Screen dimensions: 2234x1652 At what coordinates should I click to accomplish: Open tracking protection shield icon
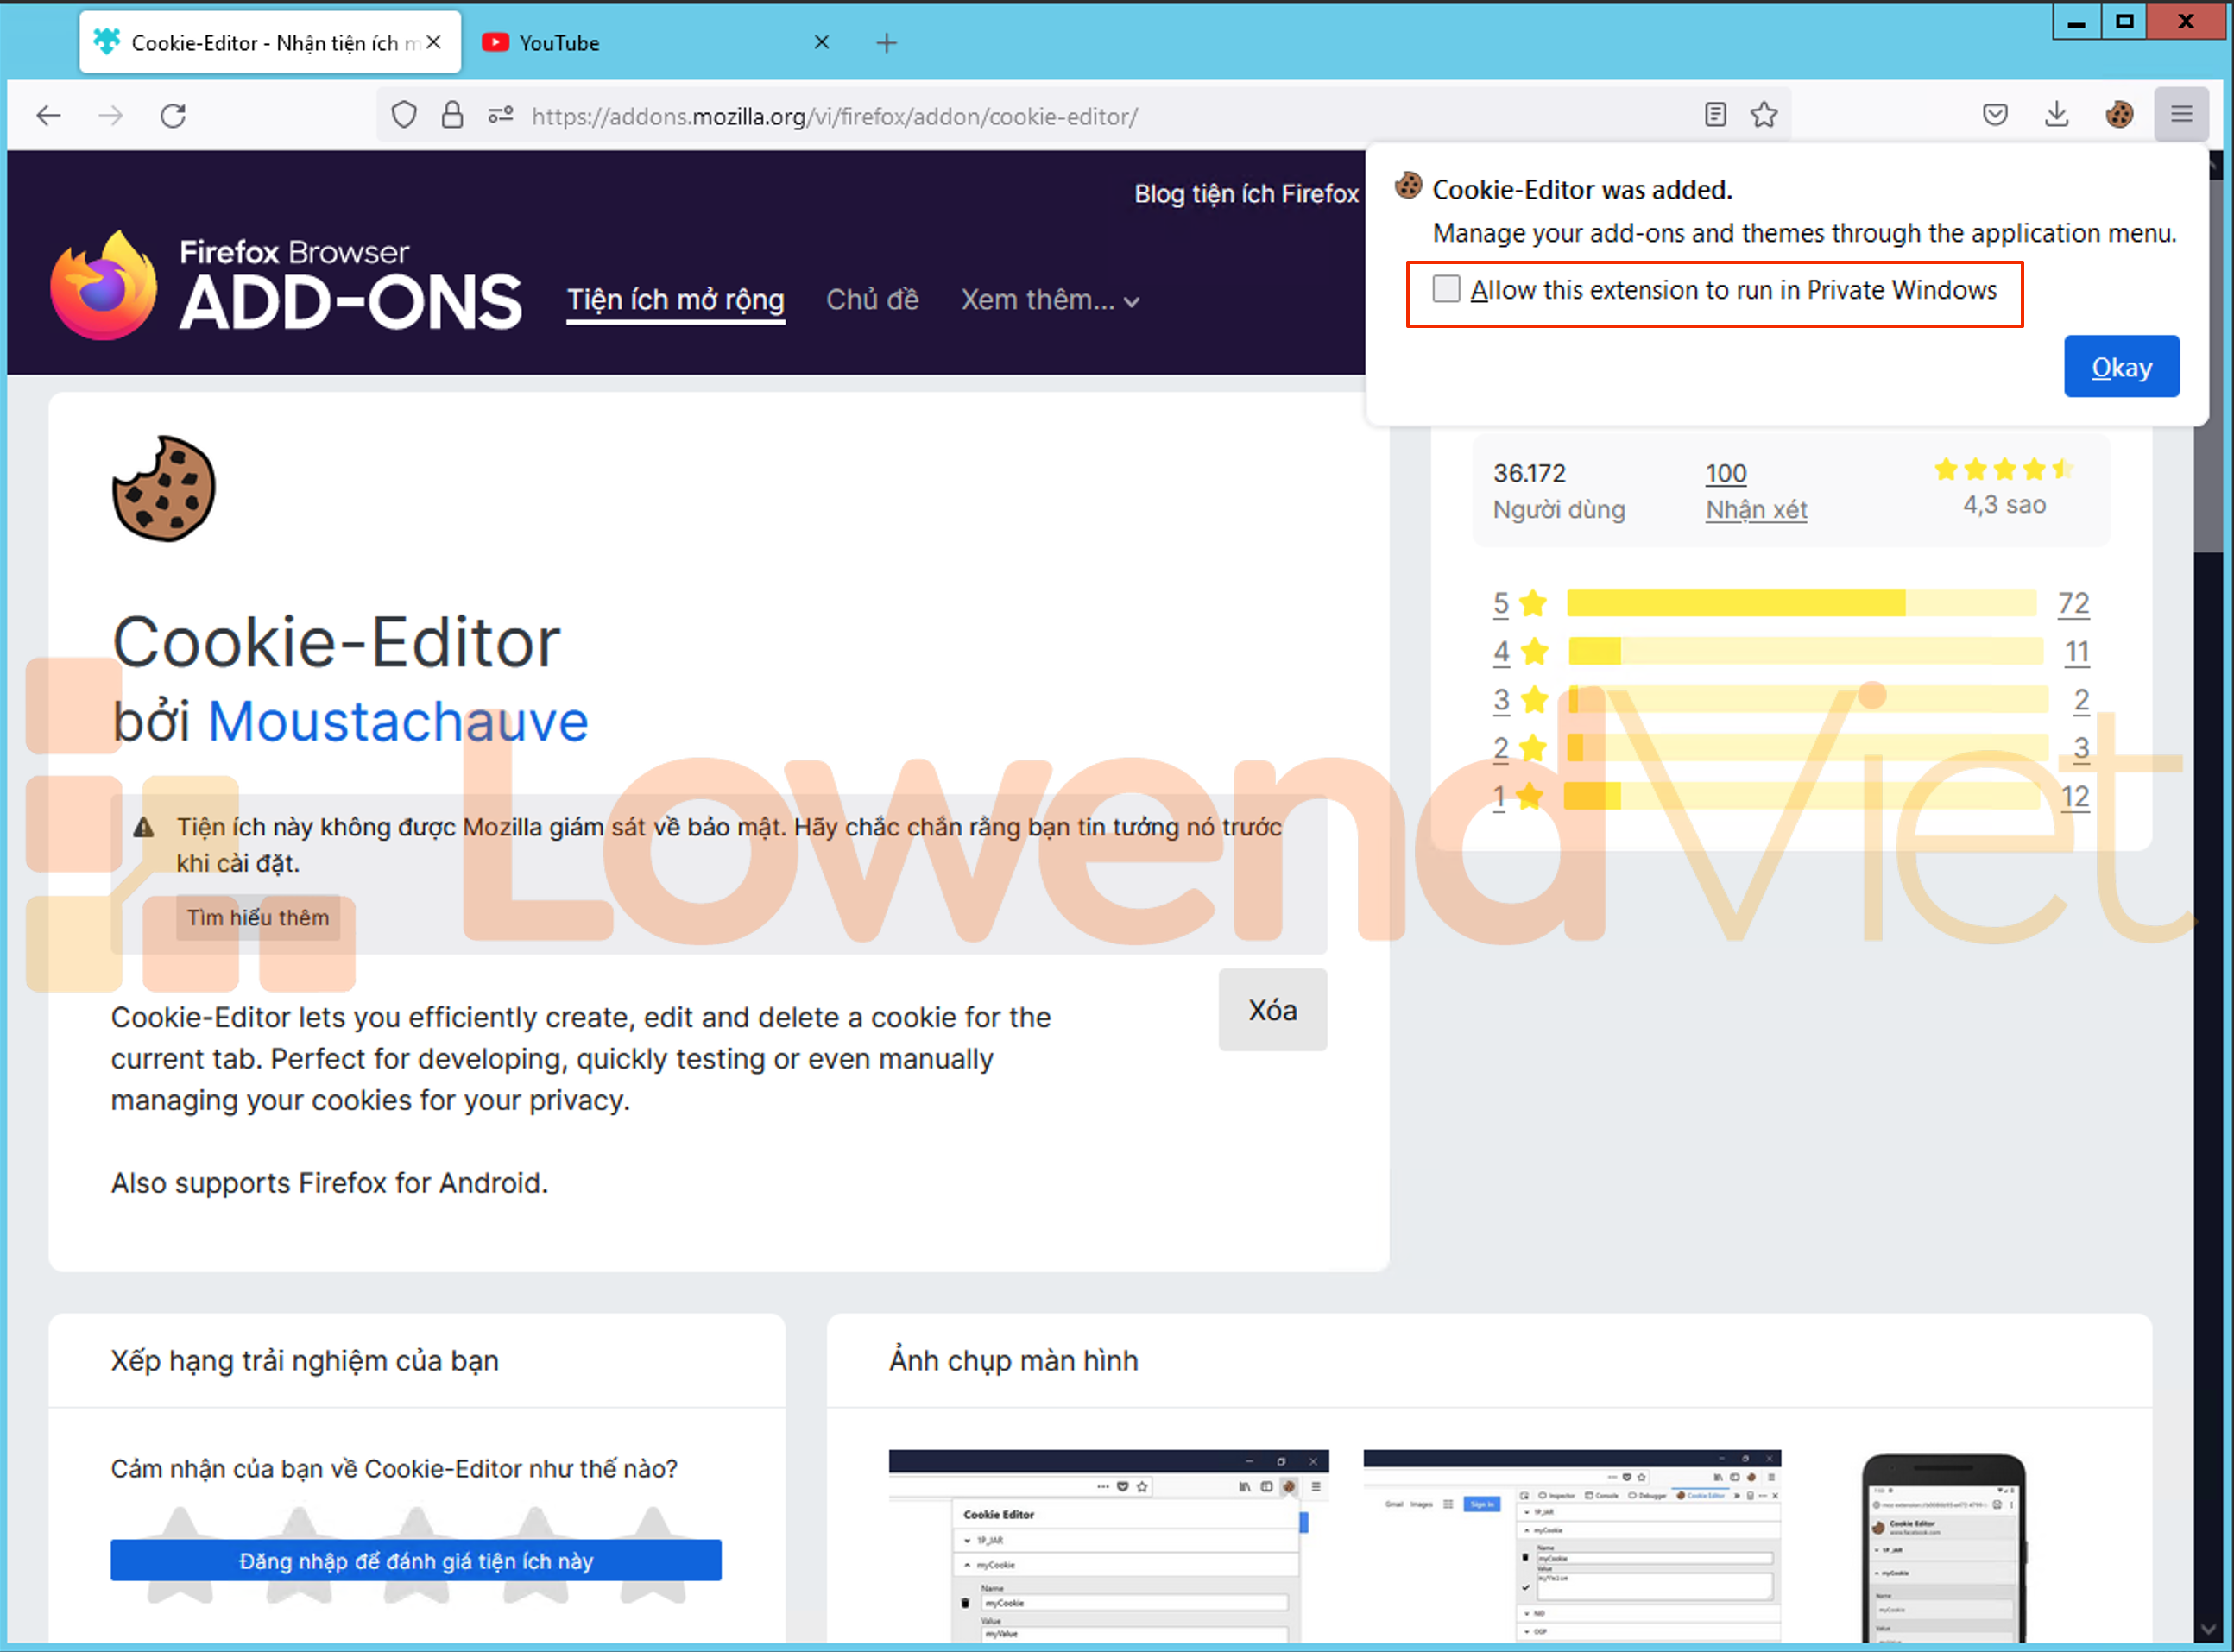tap(404, 116)
